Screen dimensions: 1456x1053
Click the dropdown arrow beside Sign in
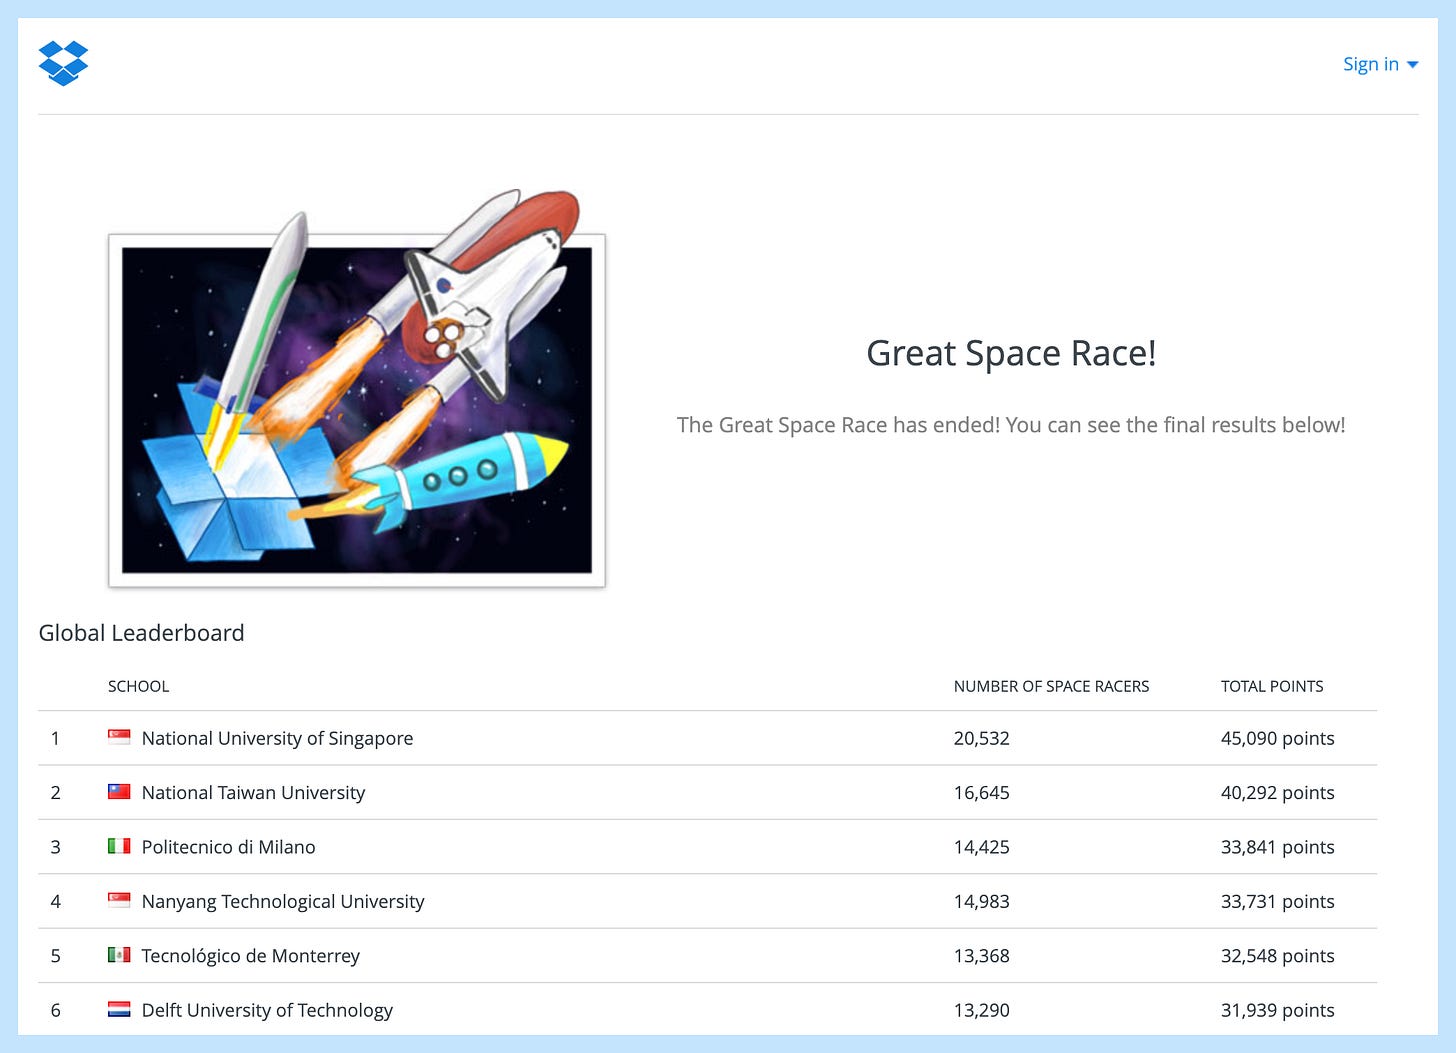(1412, 65)
